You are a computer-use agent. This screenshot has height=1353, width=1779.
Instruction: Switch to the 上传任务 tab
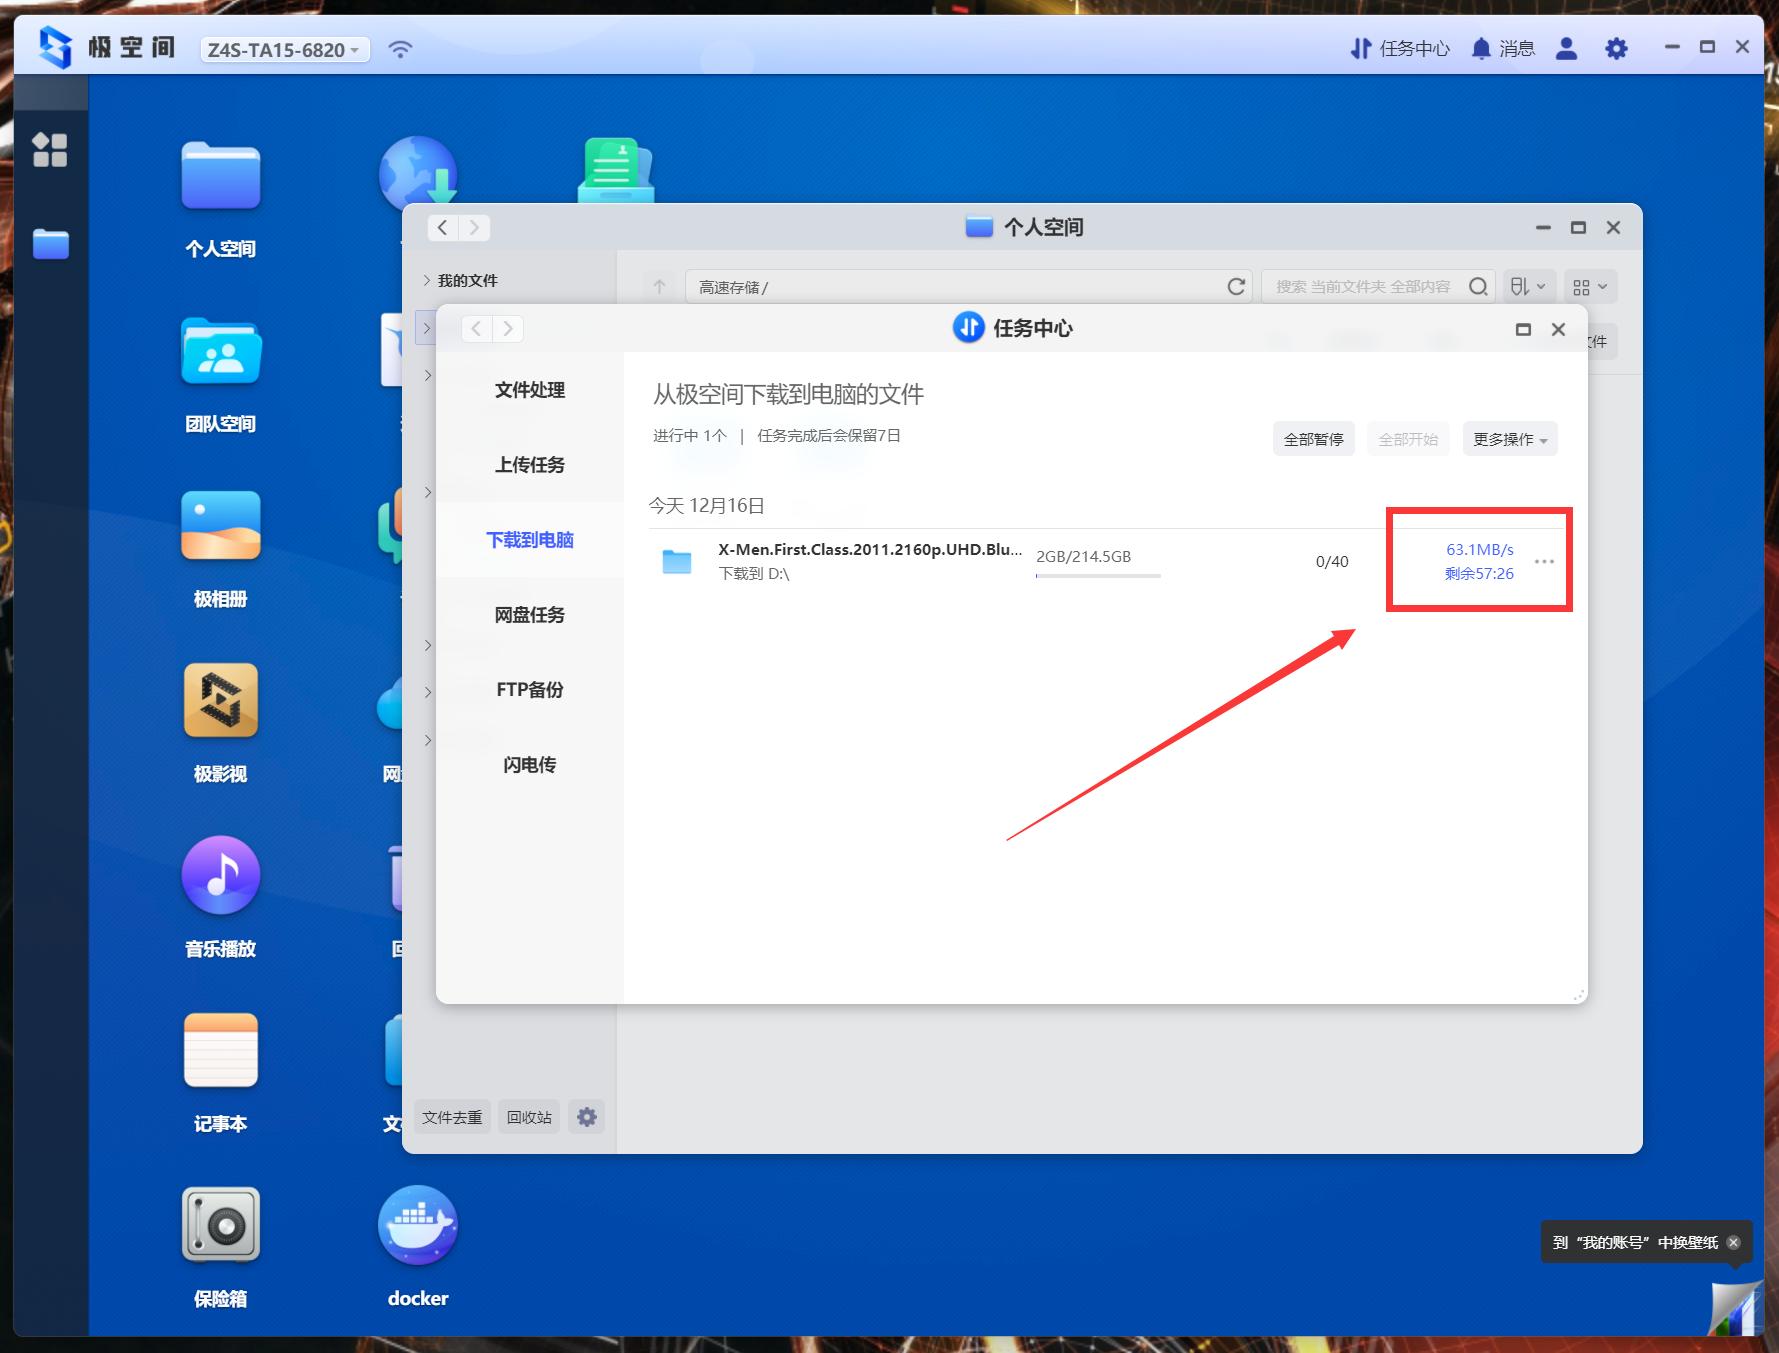(x=529, y=464)
